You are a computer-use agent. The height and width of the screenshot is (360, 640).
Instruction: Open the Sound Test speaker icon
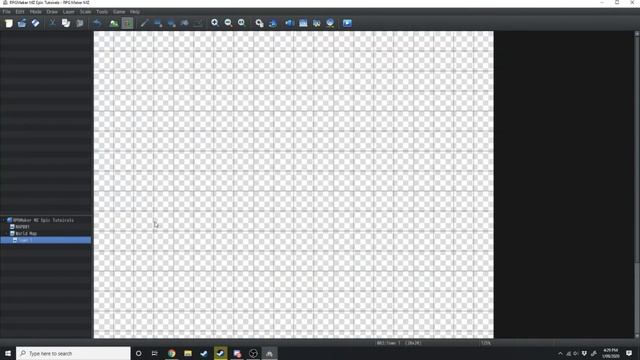tap(289, 23)
